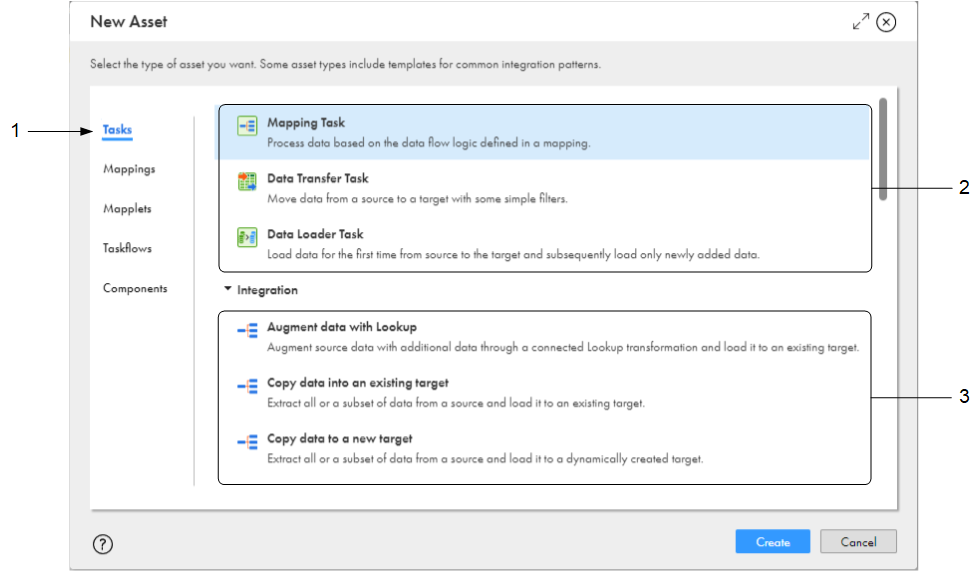The height and width of the screenshot is (572, 980).
Task: Click the Copy data to new target icon
Action: coord(248,442)
